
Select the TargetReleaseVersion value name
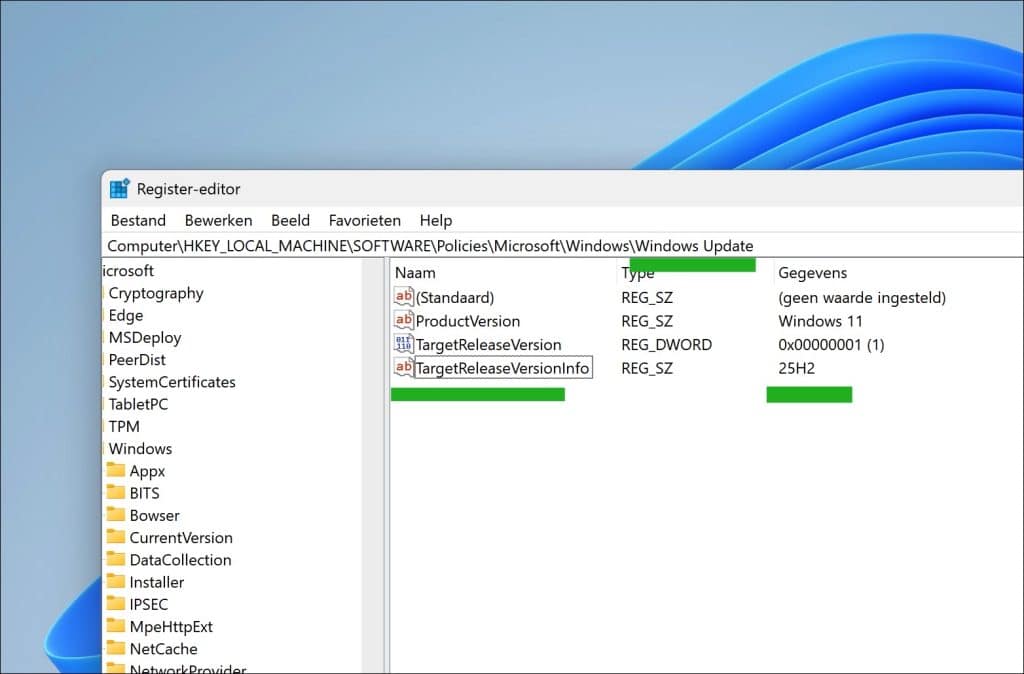coord(488,344)
